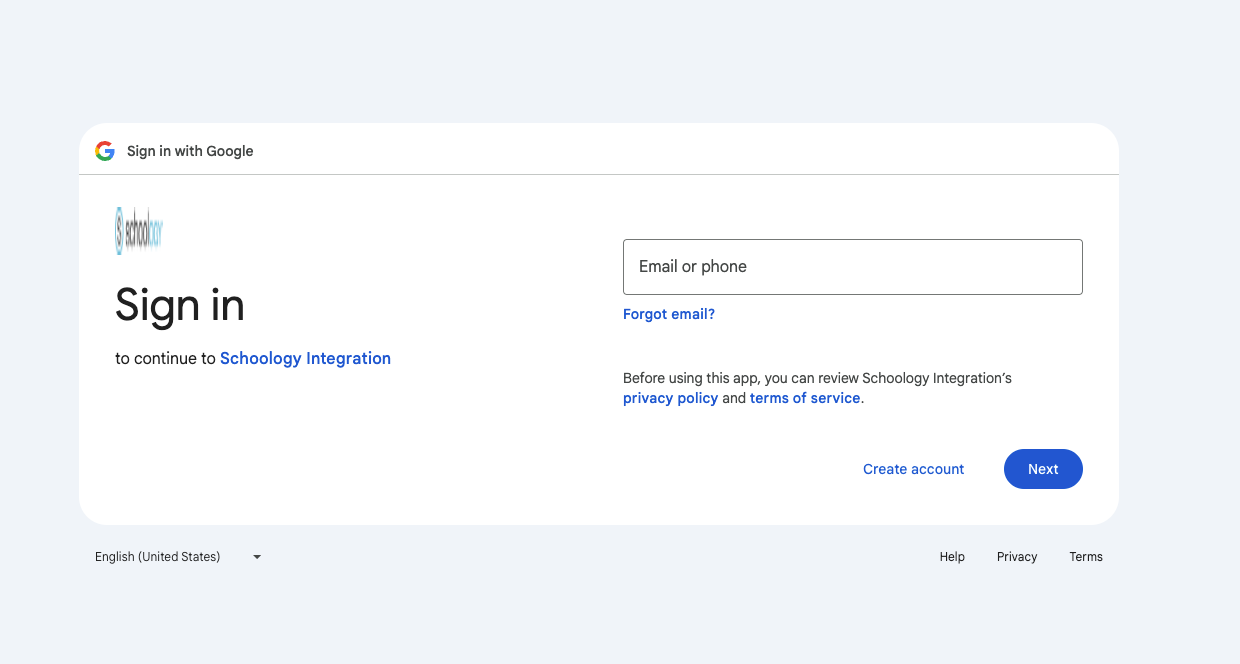Open the Privacy footer link
Viewport: 1240px width, 664px height.
click(1017, 557)
